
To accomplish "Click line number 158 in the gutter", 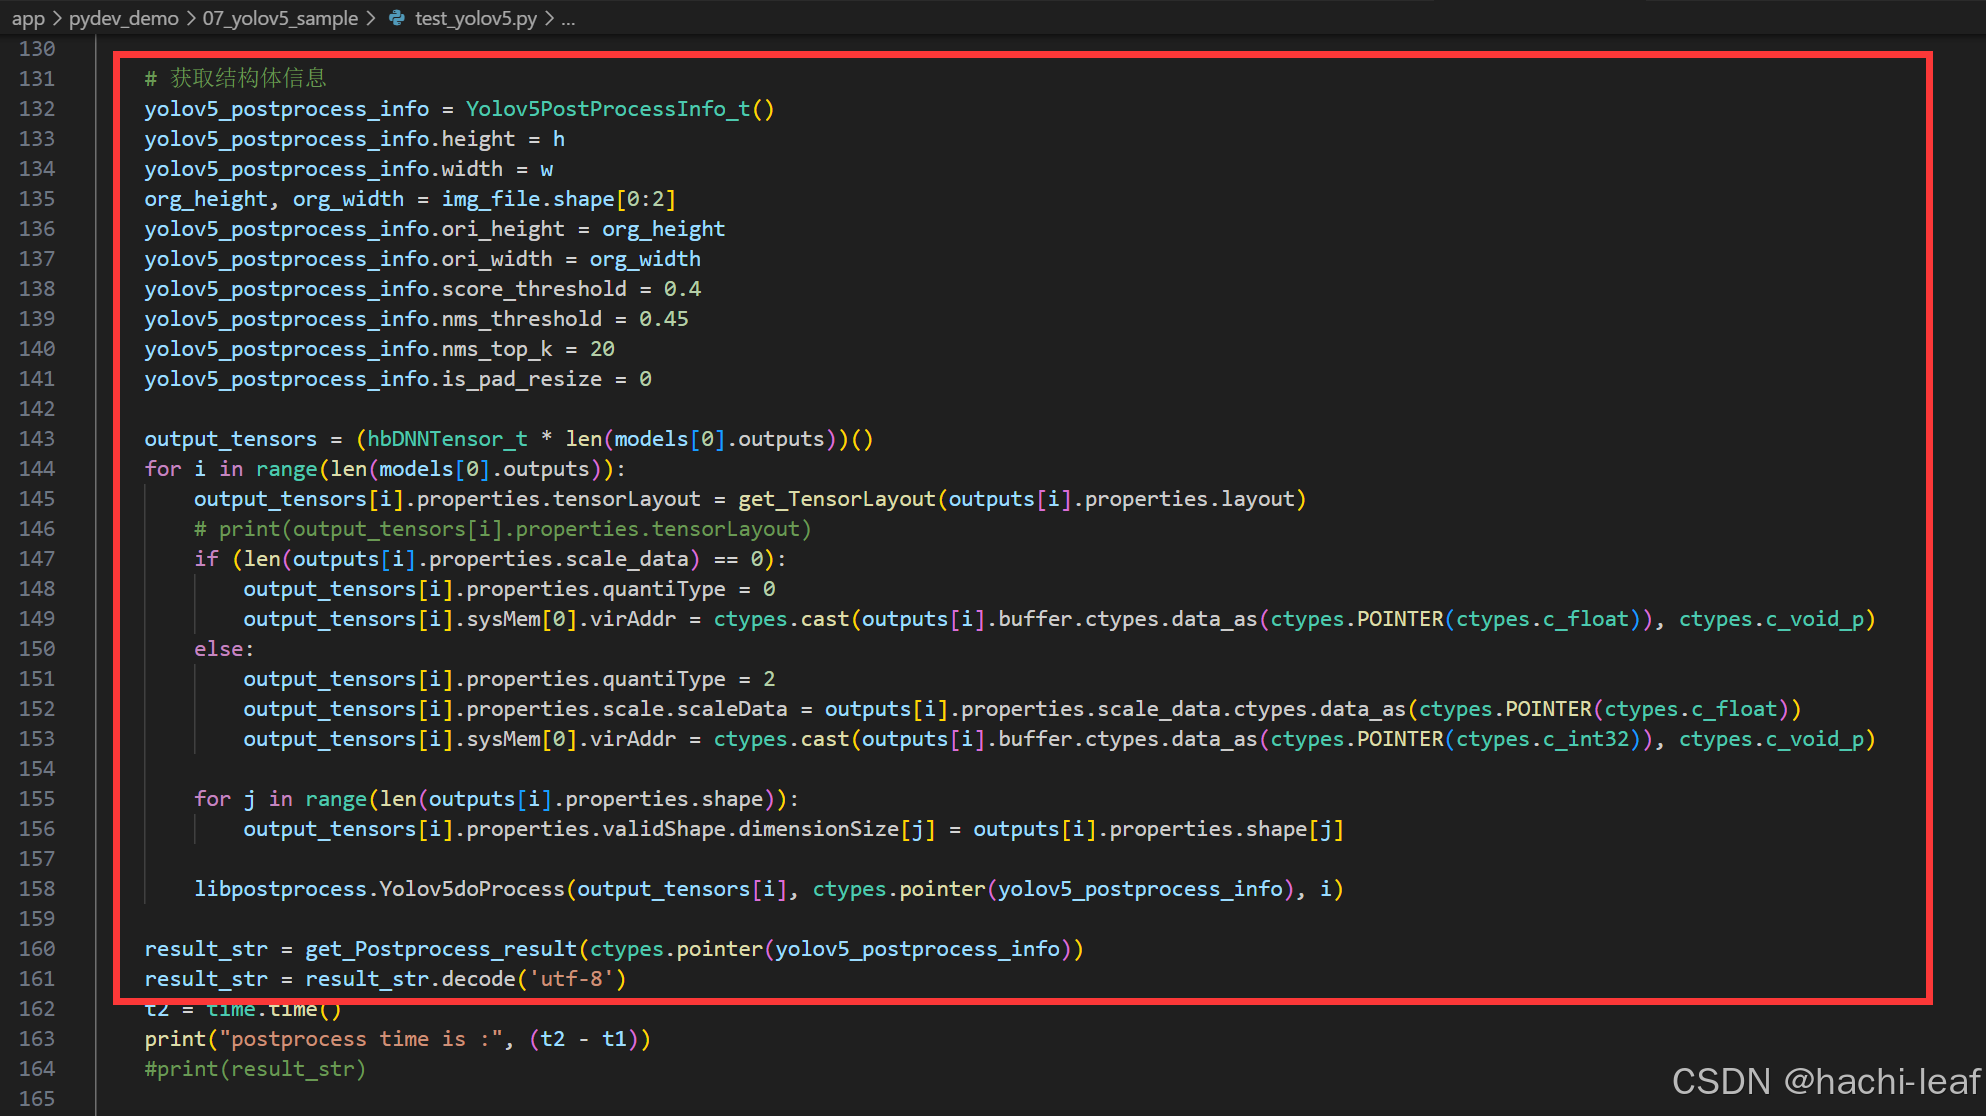I will click(x=37, y=888).
